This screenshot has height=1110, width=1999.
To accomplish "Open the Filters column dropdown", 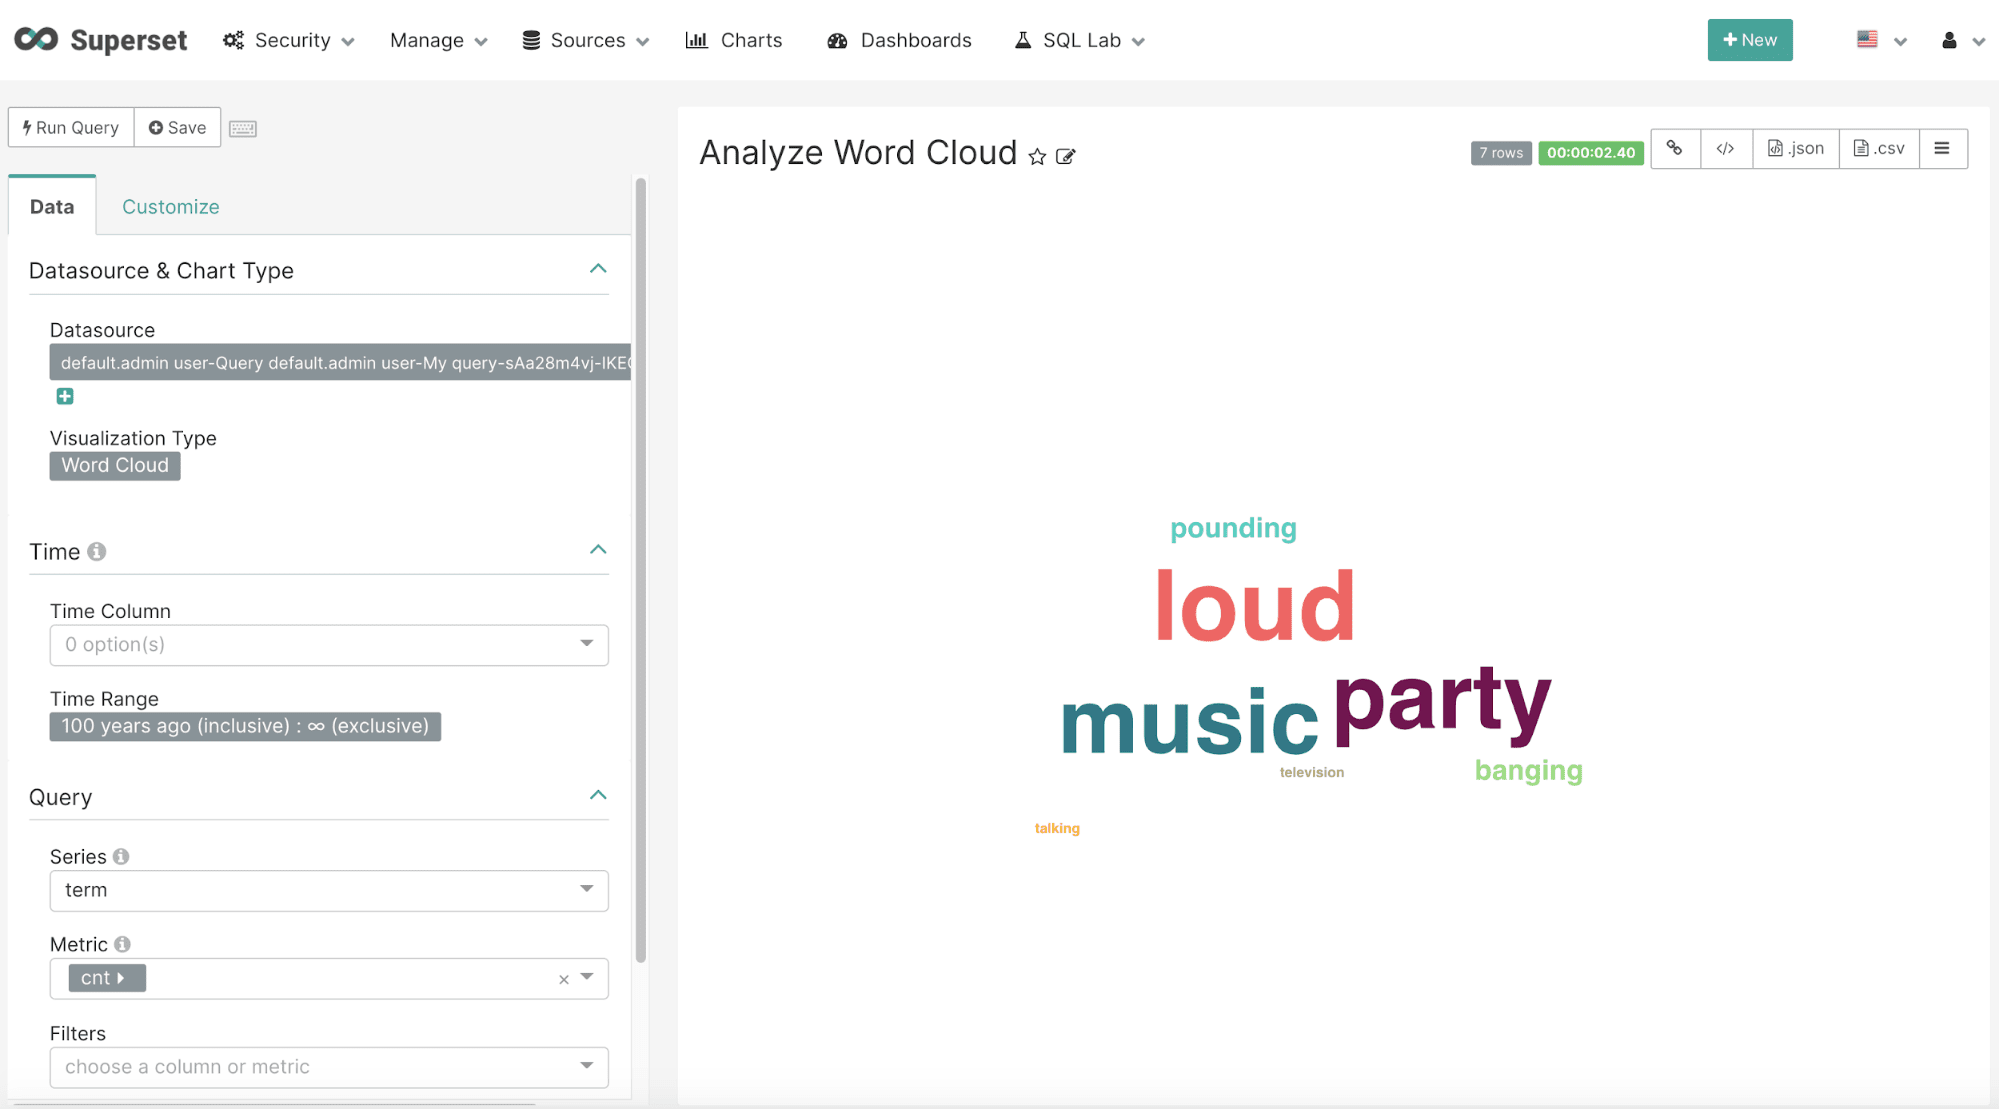I will [329, 1067].
